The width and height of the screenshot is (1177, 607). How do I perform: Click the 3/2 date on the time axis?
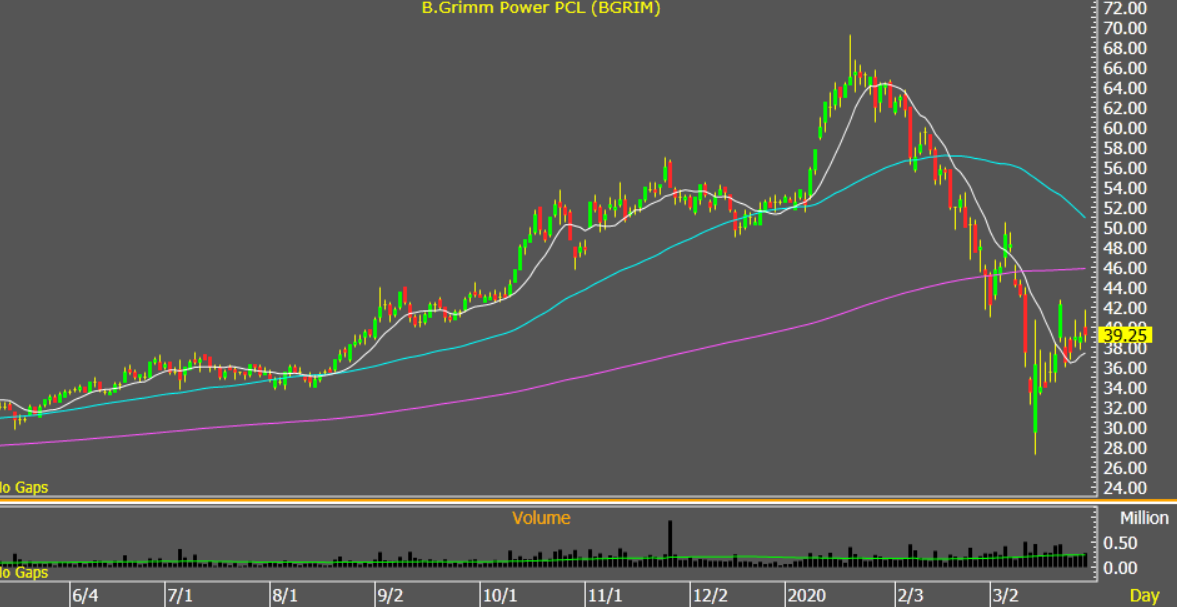[1006, 596]
